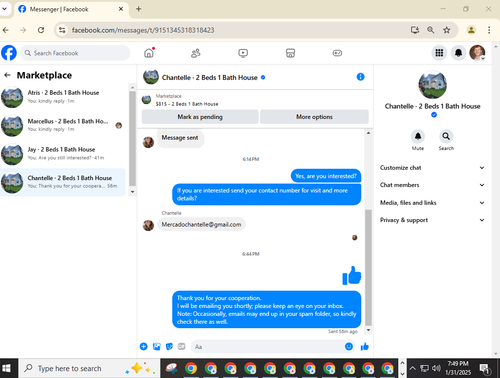
Task: Open the Menu grid icon
Action: (439, 53)
